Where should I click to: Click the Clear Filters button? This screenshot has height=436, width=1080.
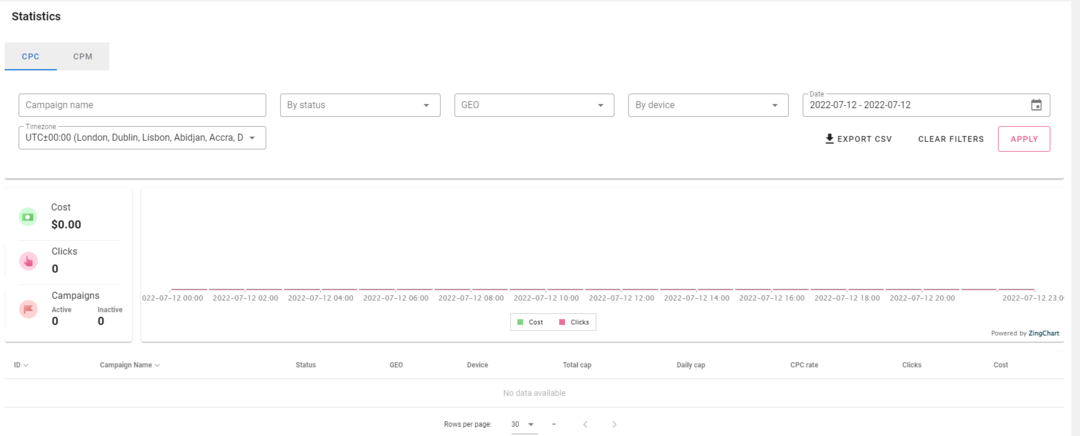[x=951, y=139]
